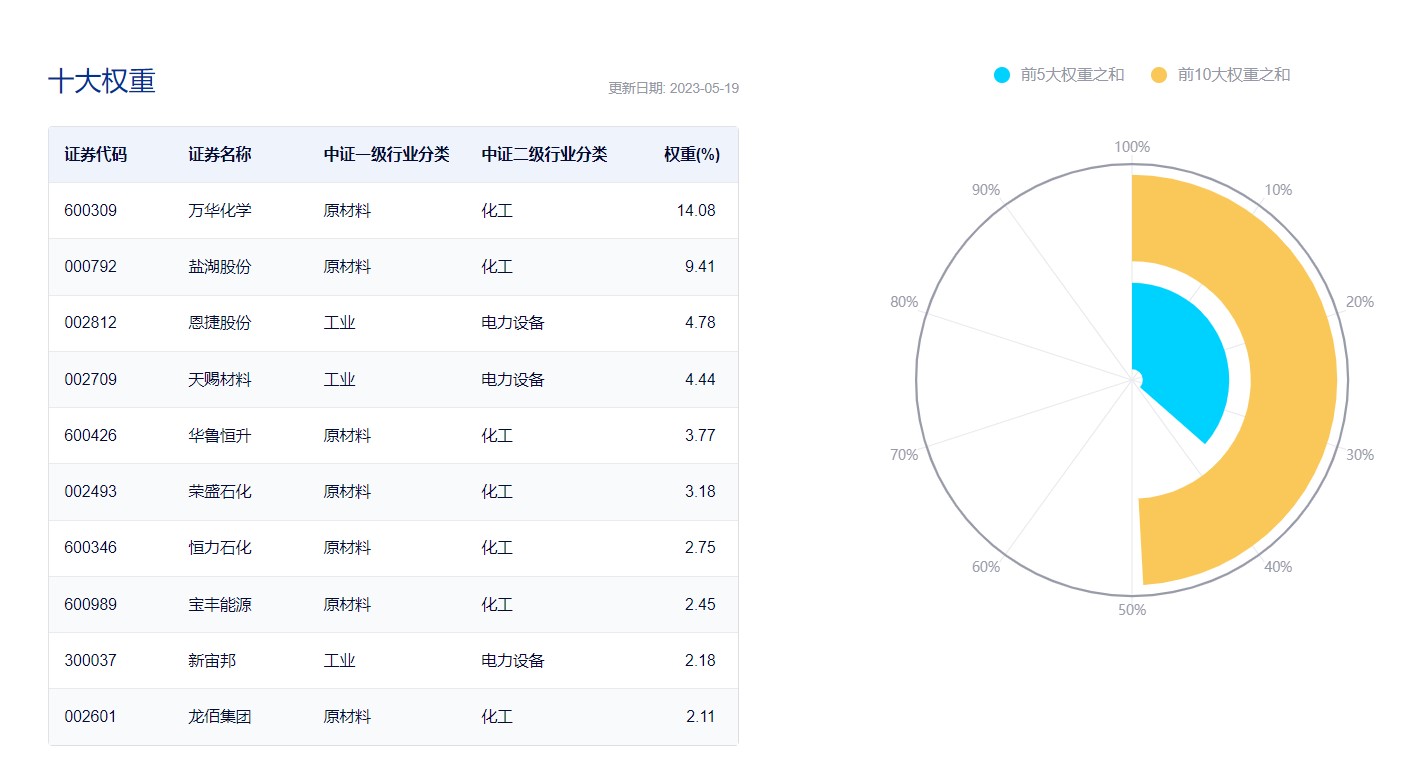Click the 40% axis label on chart
This screenshot has height=768, width=1412.
1278,567
